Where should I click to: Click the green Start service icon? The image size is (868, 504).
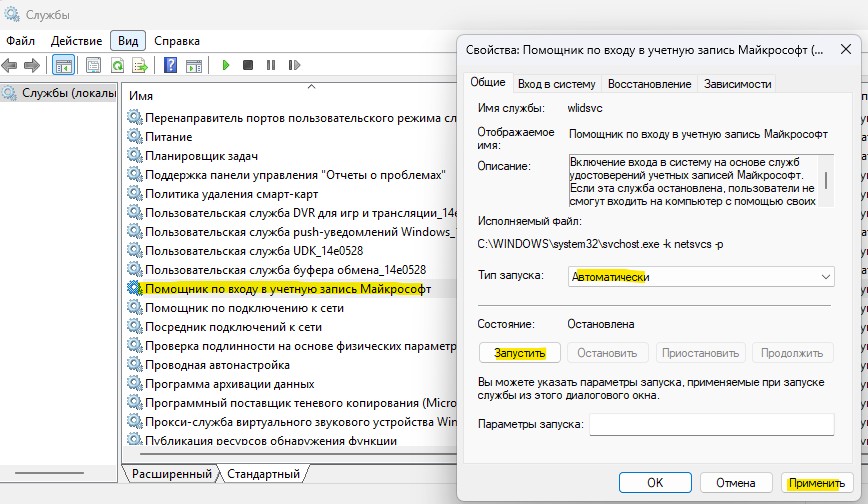coord(225,65)
